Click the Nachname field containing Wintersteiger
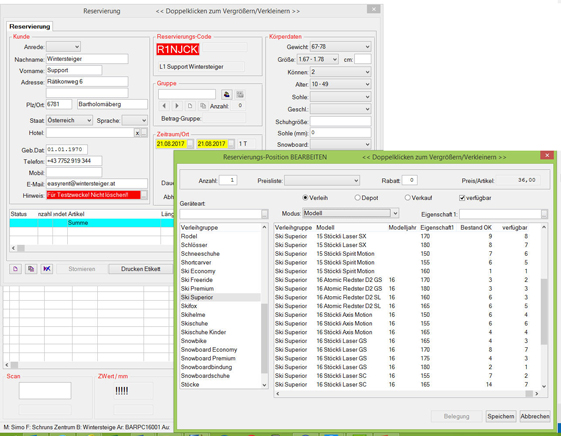This screenshot has height=436, width=561. pyautogui.click(x=87, y=59)
